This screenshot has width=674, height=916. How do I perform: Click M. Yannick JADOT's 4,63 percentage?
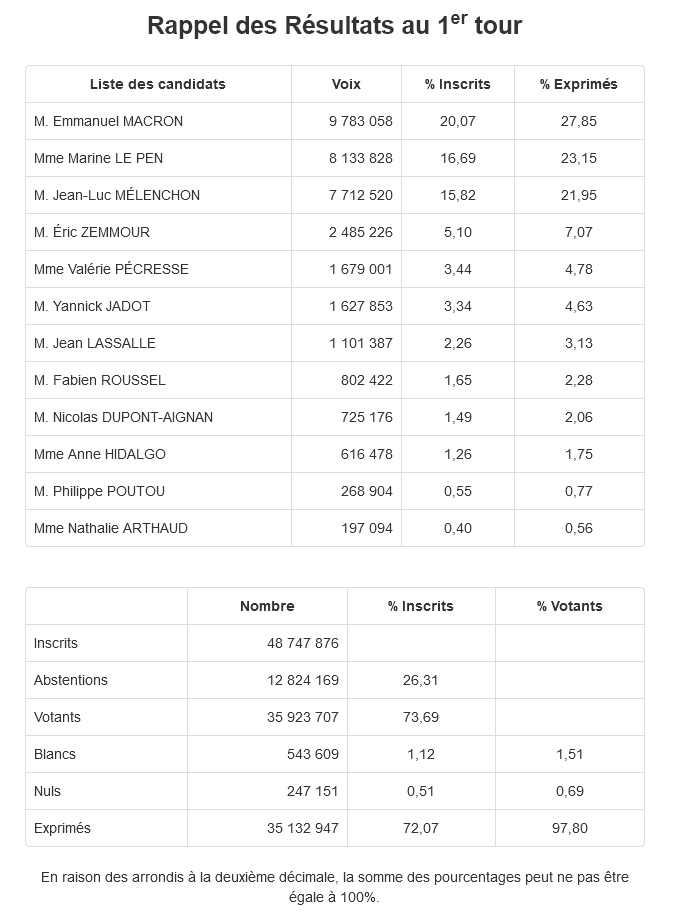[579, 306]
